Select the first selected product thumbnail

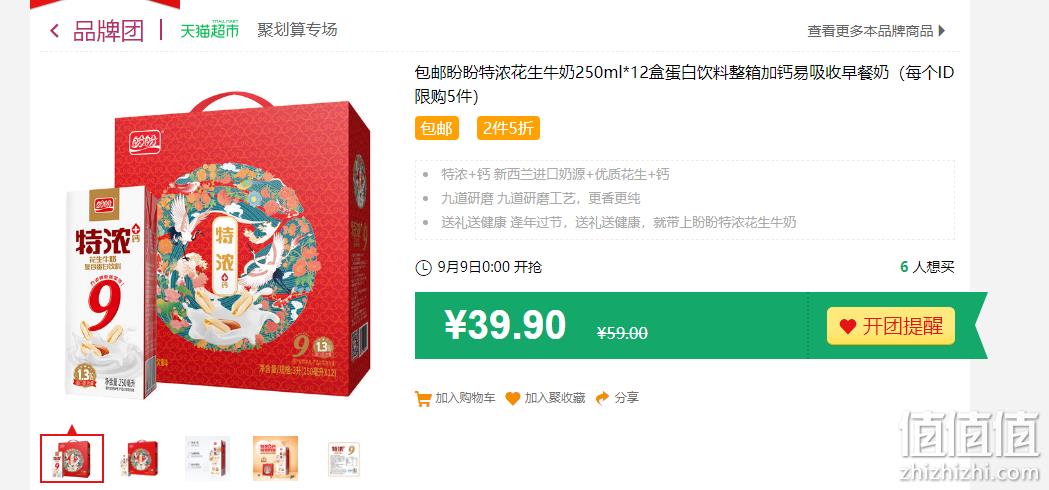coord(72,459)
